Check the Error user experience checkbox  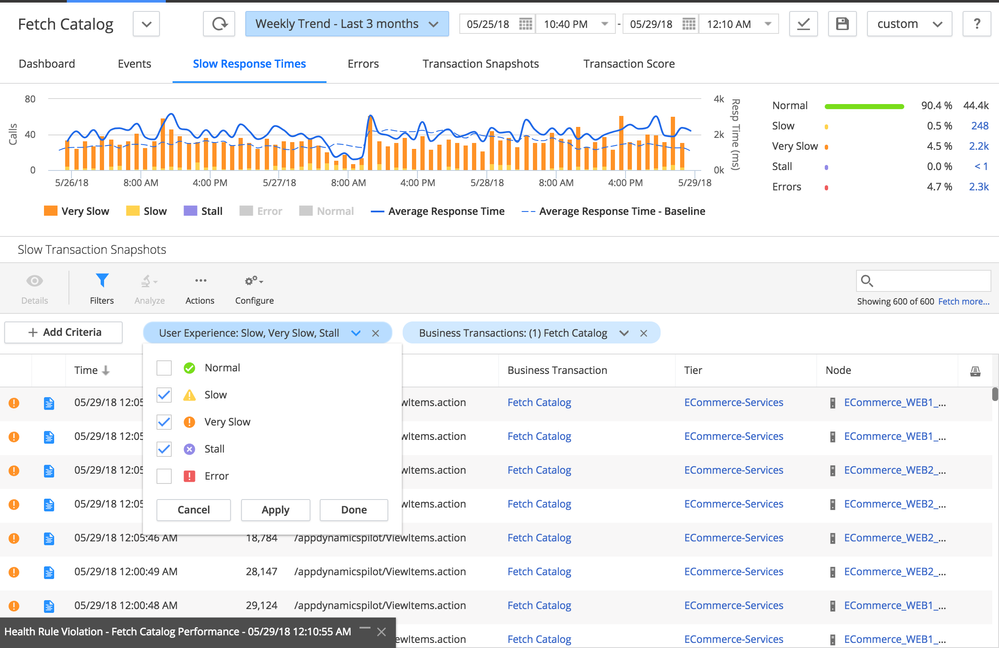164,476
